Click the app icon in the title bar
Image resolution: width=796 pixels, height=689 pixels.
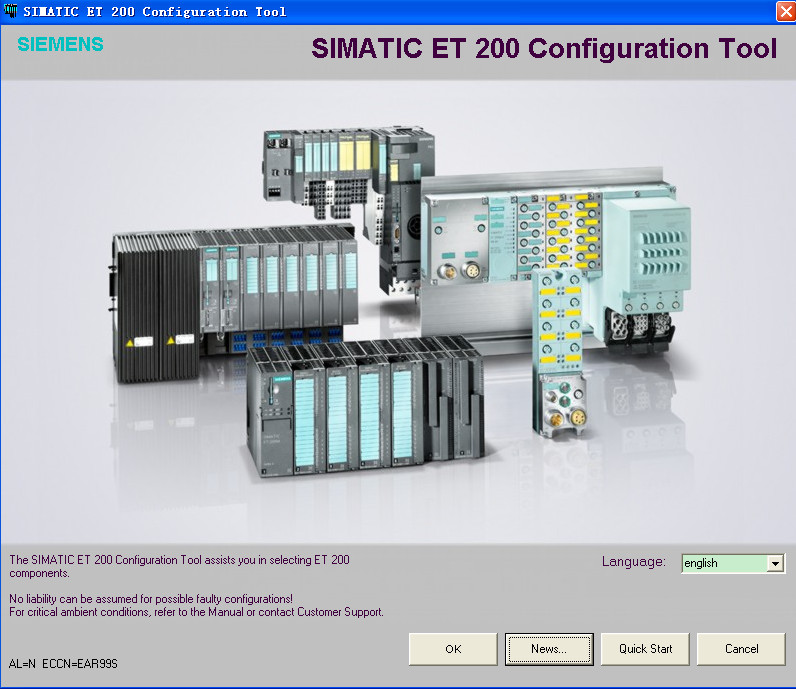(11, 11)
